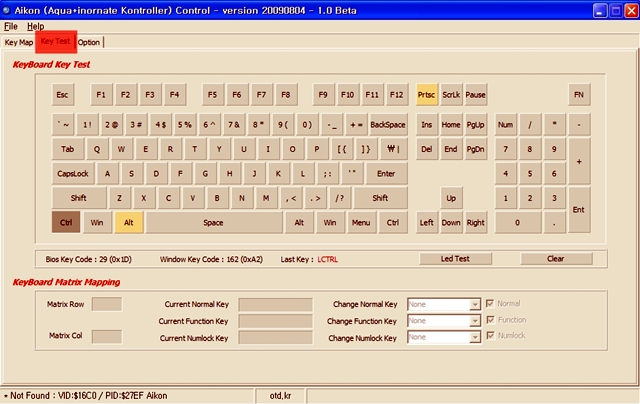The width and height of the screenshot is (640, 404).
Task: Click the highlighted Prtsc key
Action: (x=427, y=95)
